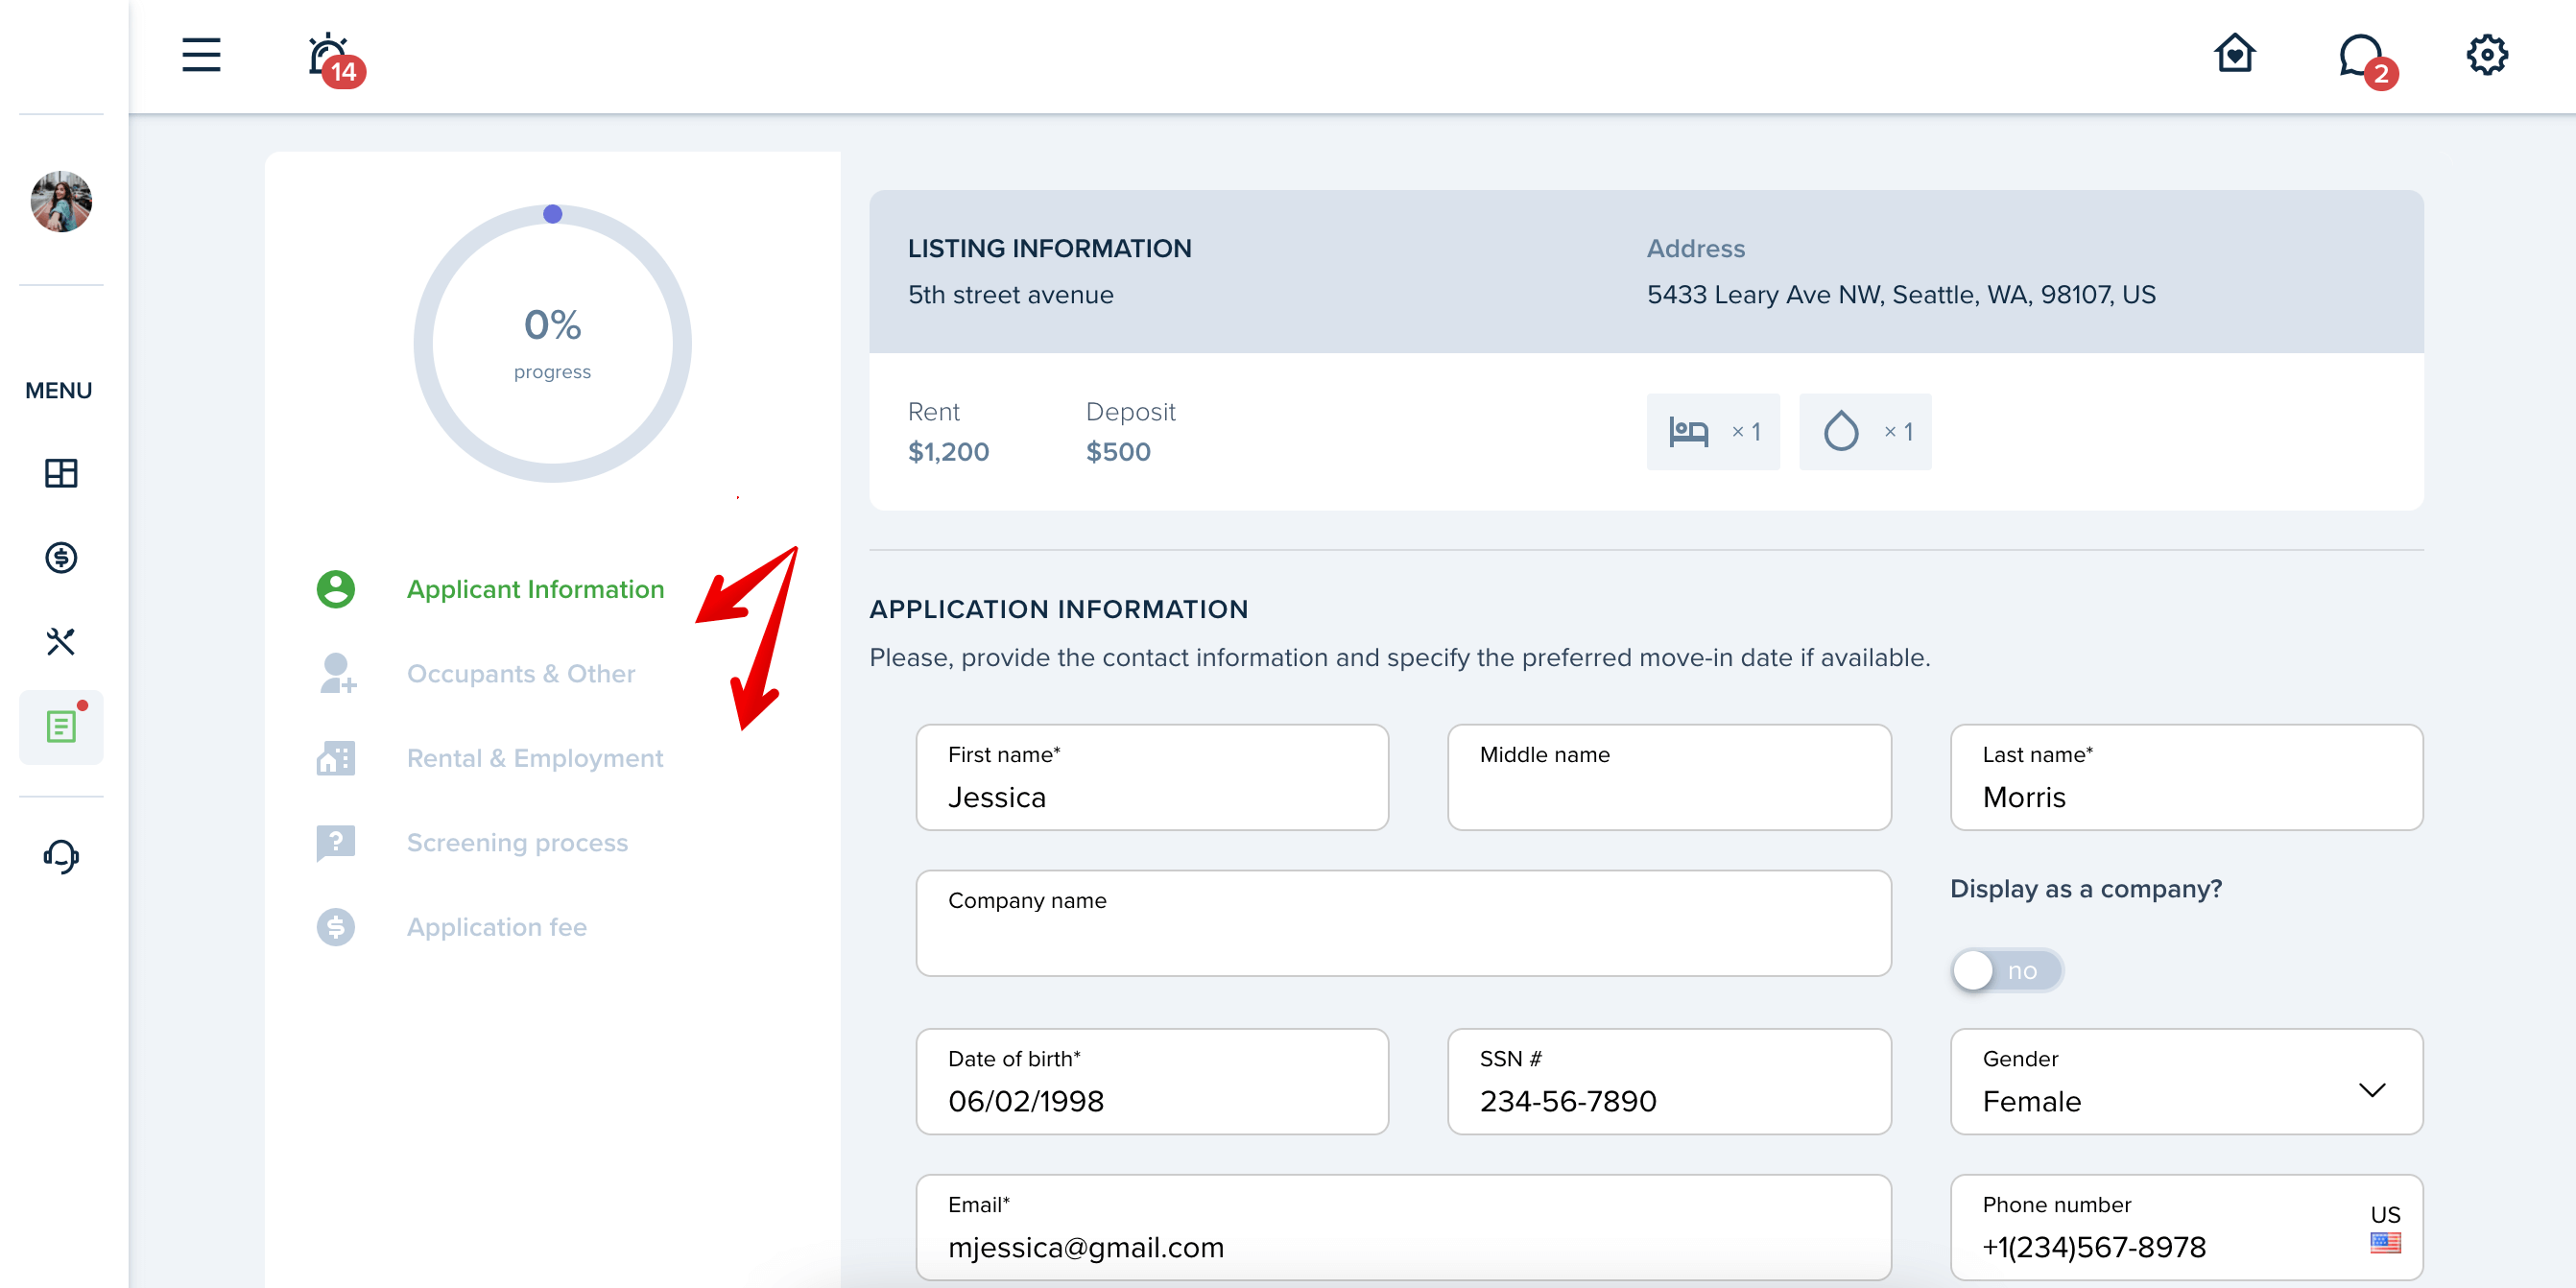Click the SSN # field
Image resolution: width=2576 pixels, height=1288 pixels.
(x=1669, y=1081)
